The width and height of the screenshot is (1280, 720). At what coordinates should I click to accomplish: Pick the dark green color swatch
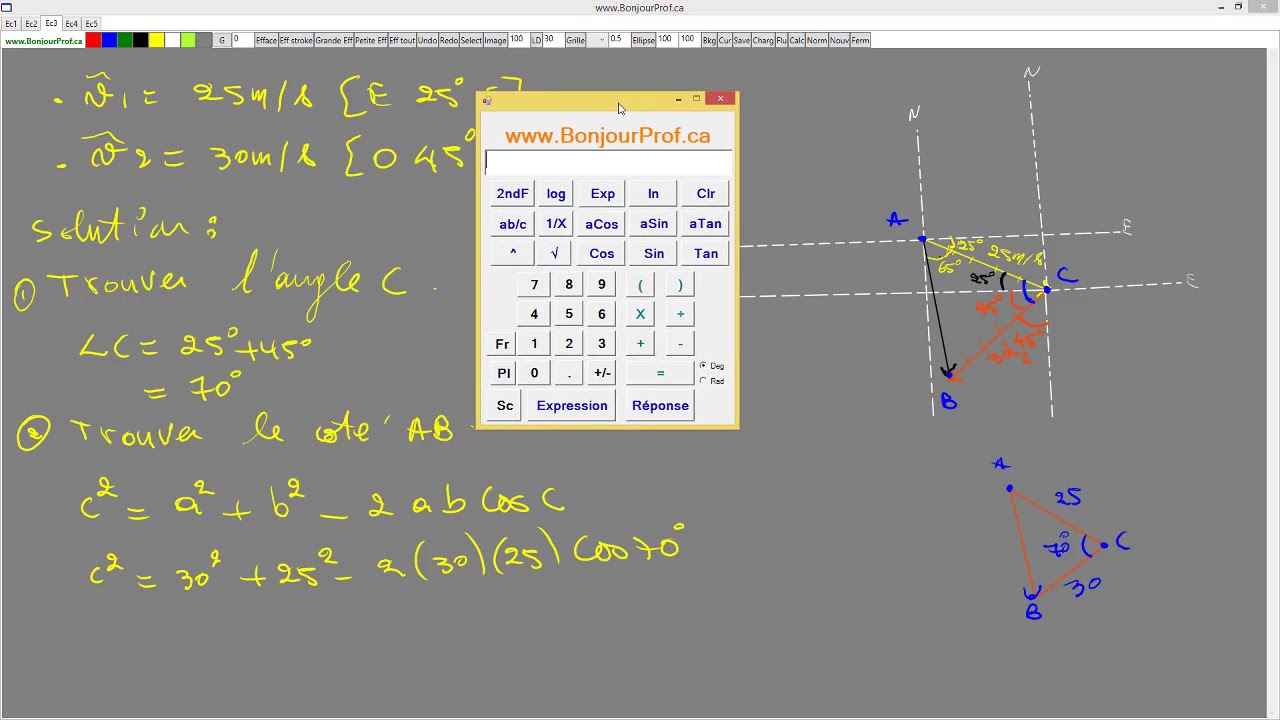click(x=125, y=40)
